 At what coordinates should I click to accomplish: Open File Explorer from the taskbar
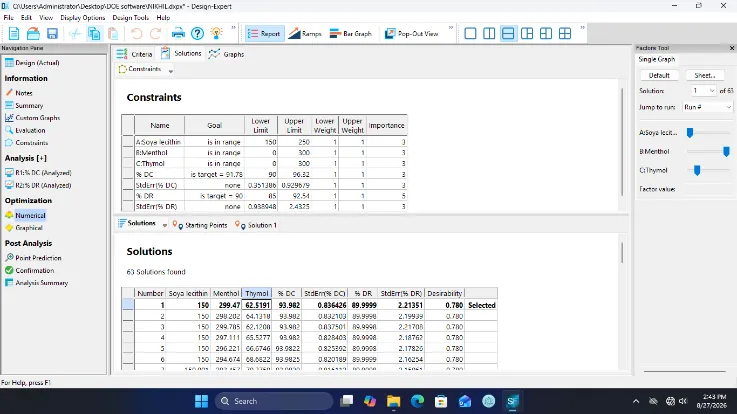[393, 401]
